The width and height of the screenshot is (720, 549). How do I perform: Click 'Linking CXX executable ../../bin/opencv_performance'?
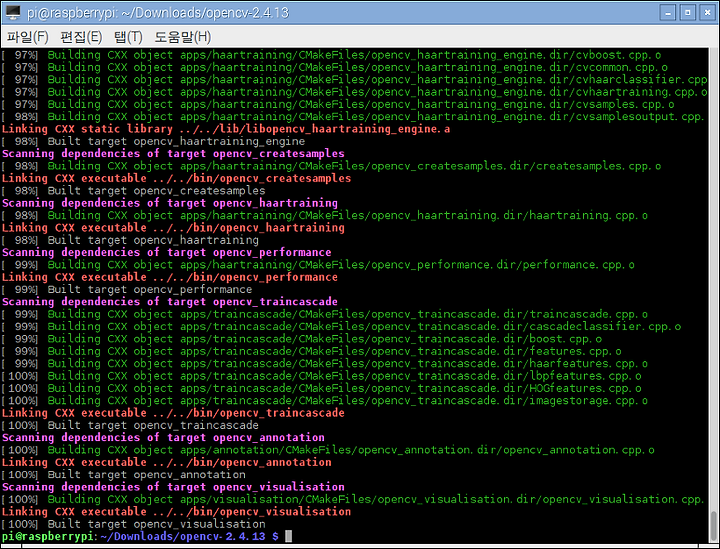point(170,277)
